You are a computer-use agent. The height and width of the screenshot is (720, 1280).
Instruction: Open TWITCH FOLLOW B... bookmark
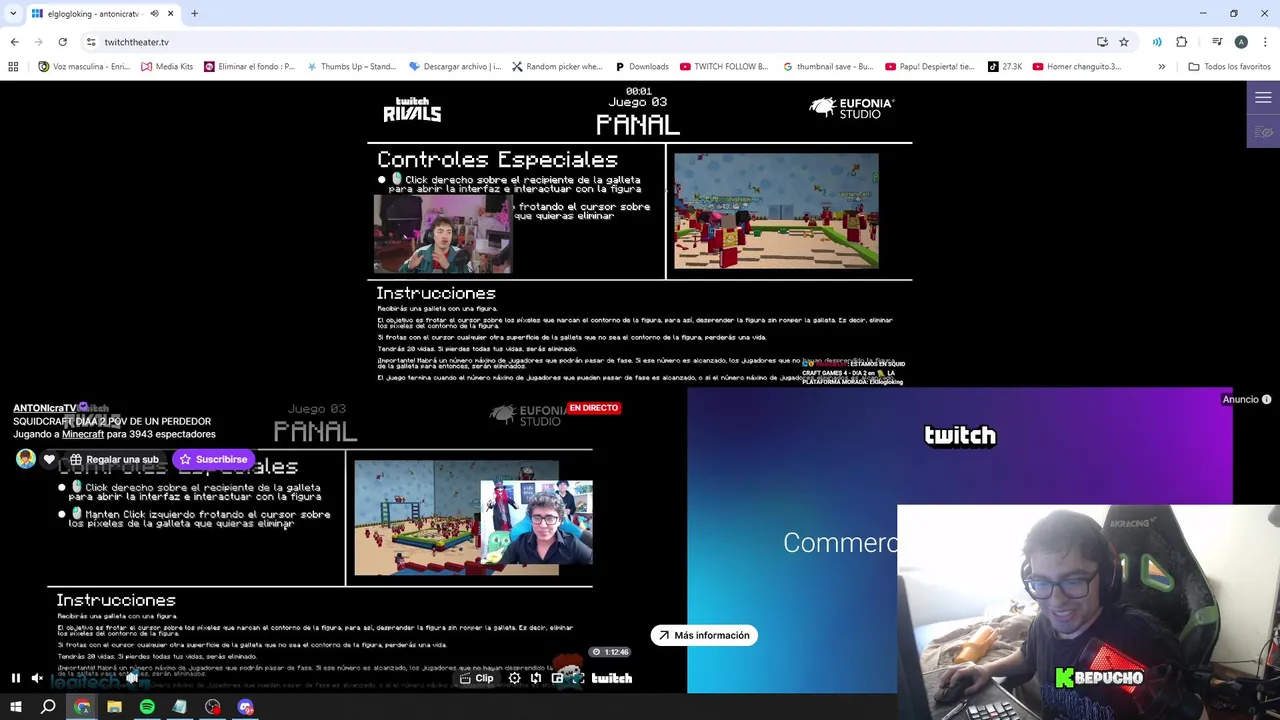[724, 67]
